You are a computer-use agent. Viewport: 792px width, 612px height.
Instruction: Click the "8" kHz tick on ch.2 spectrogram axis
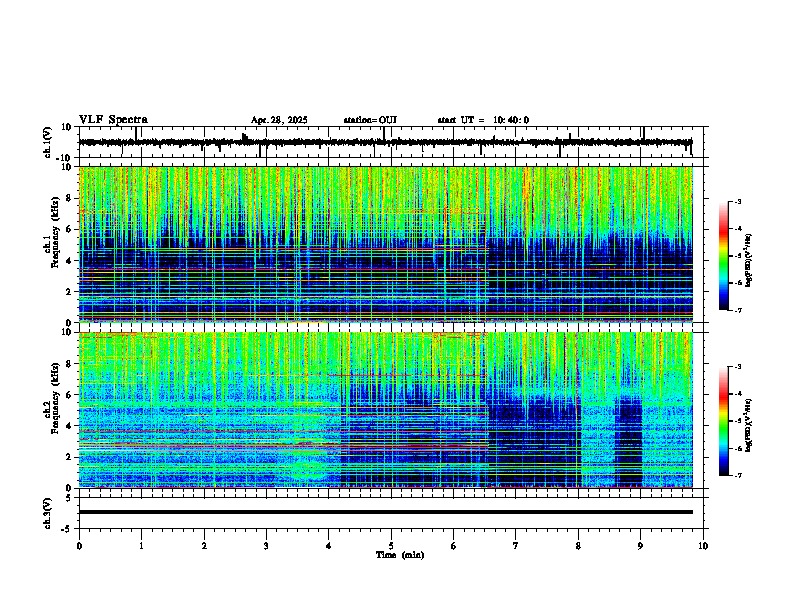point(69,364)
